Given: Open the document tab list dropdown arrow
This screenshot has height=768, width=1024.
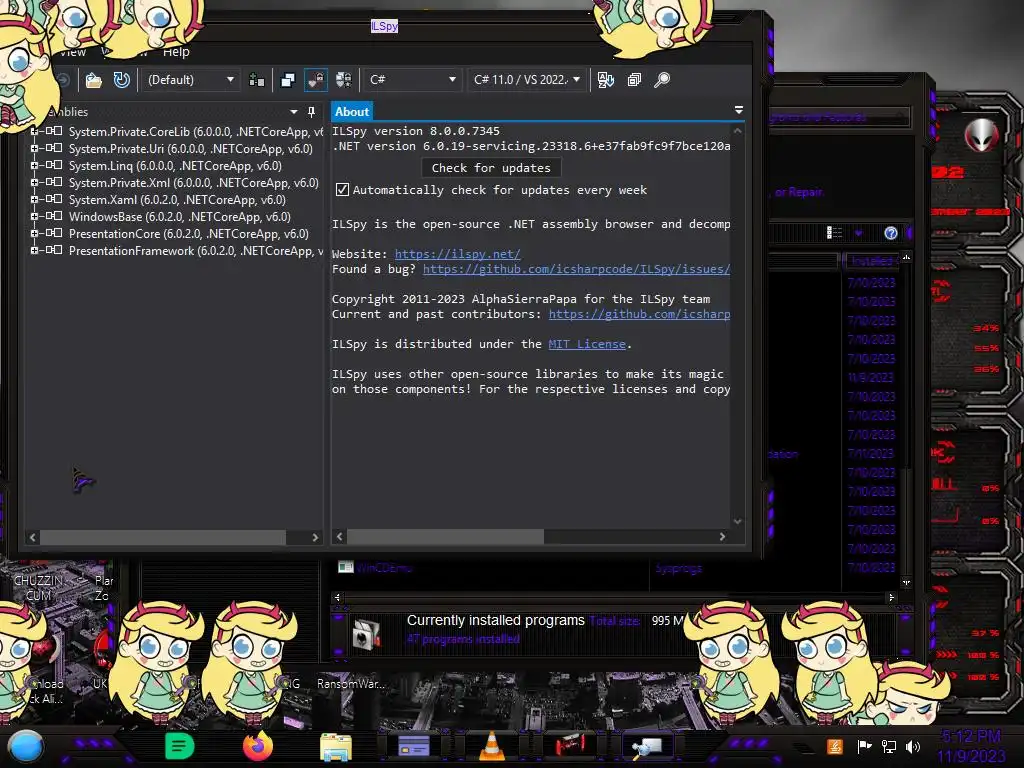Looking at the screenshot, I should (739, 110).
